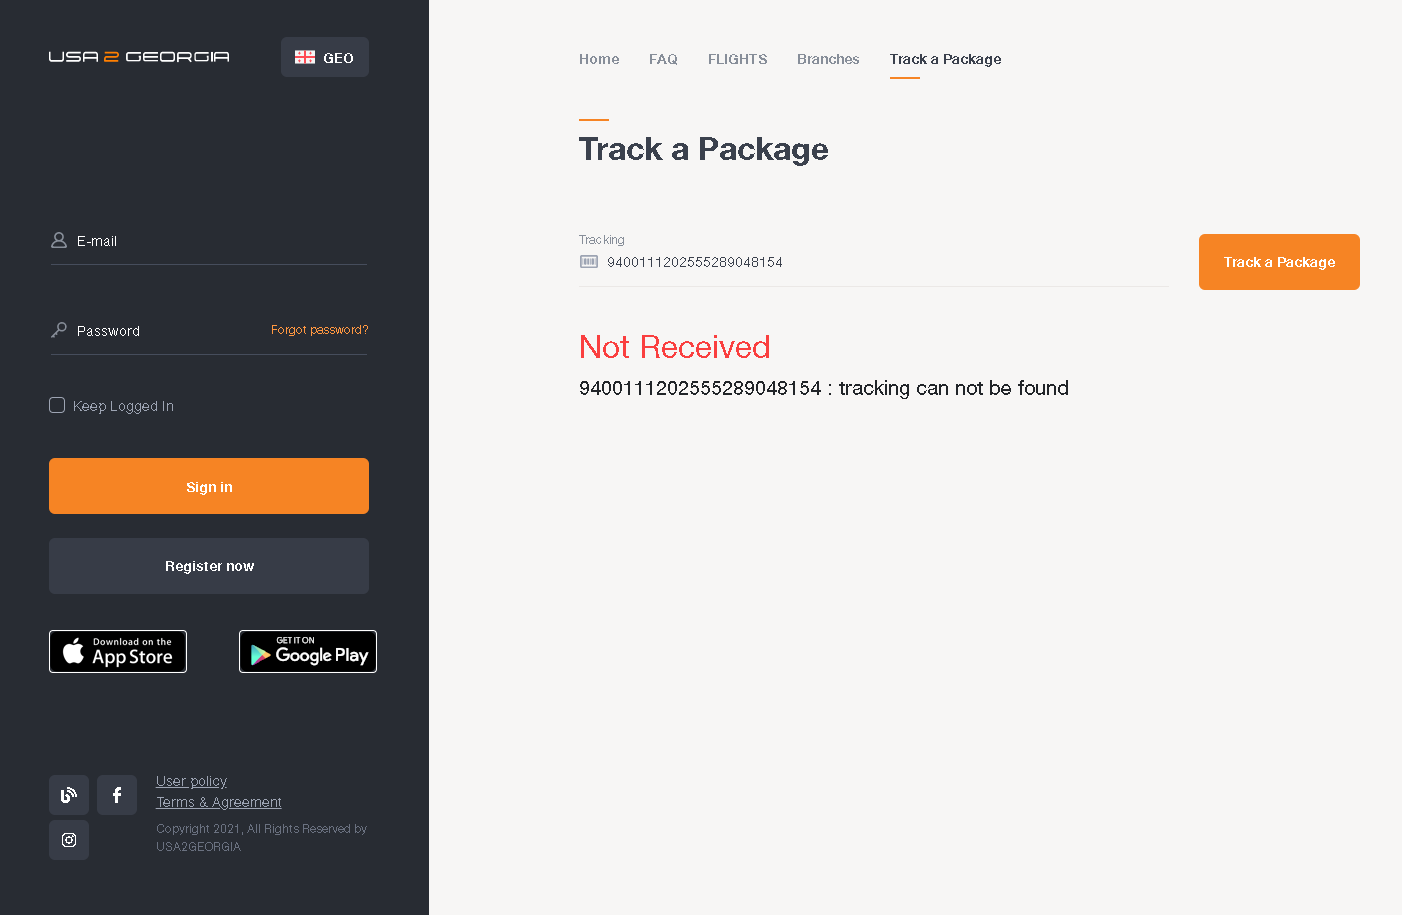Click the USA 2 GEORGIA logo
1402x915 pixels.
point(139,57)
